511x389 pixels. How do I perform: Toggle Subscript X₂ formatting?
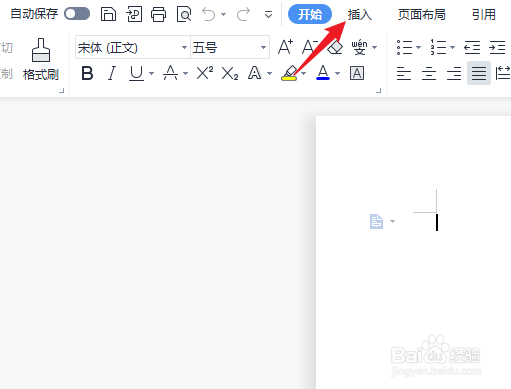click(230, 73)
